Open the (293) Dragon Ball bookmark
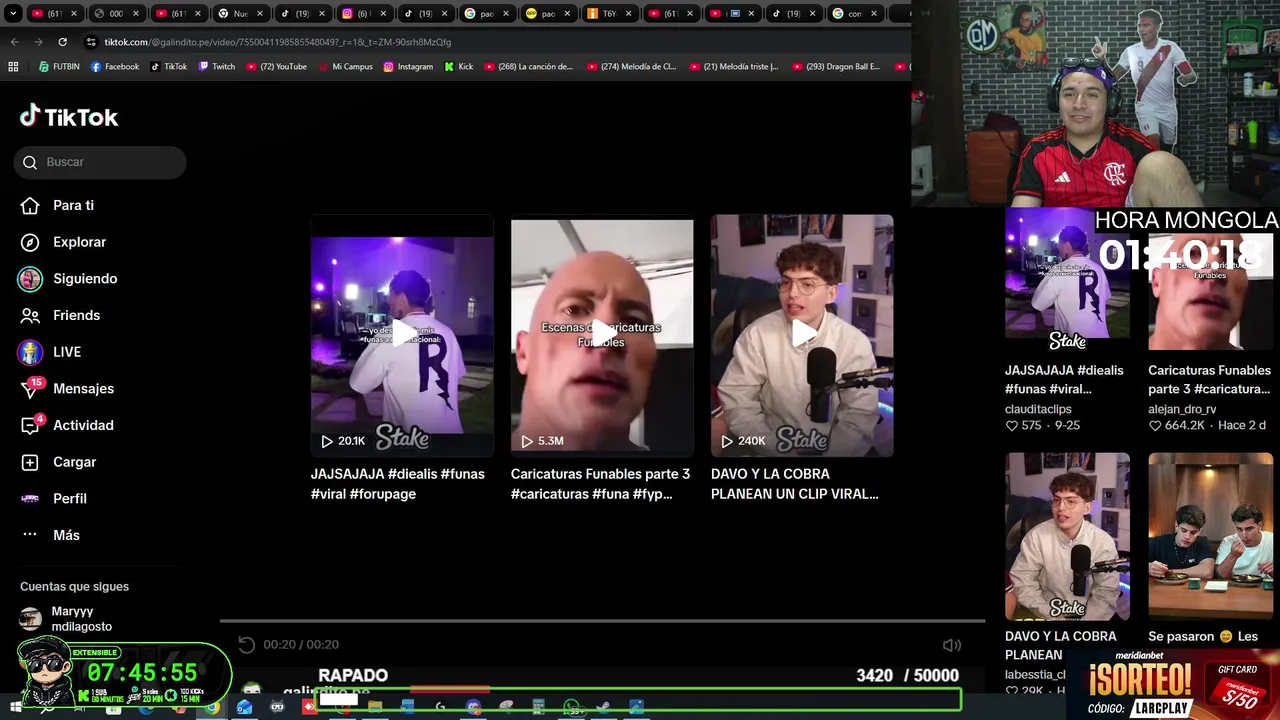Screen dimensions: 1280x720 (836, 67)
